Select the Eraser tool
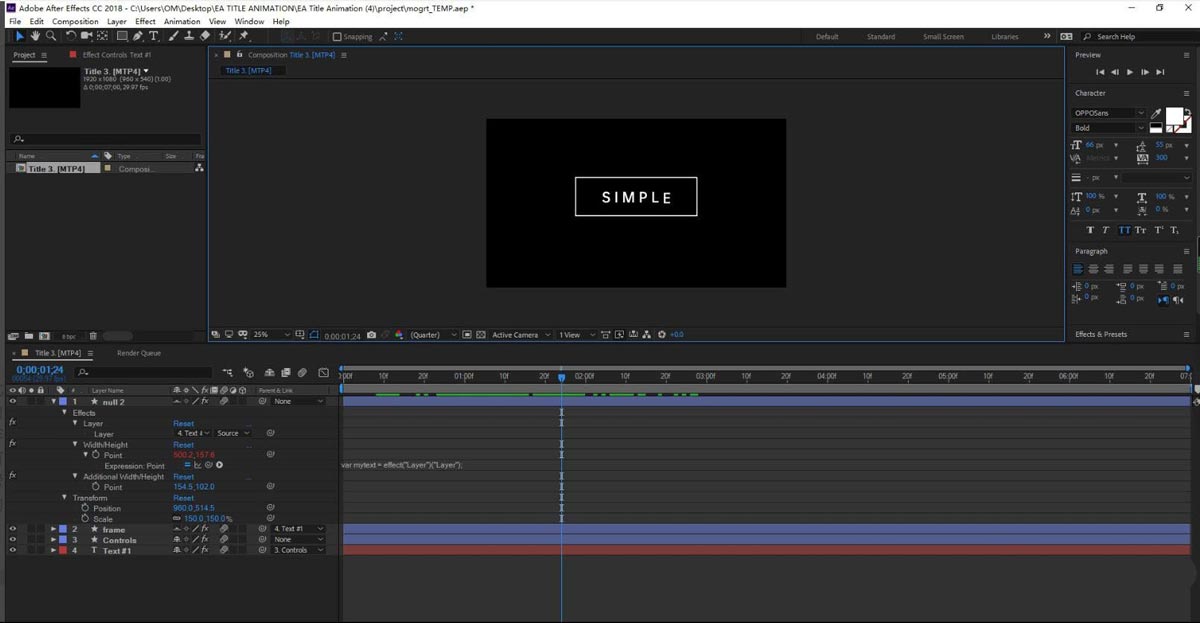1200x623 pixels. tap(205, 36)
